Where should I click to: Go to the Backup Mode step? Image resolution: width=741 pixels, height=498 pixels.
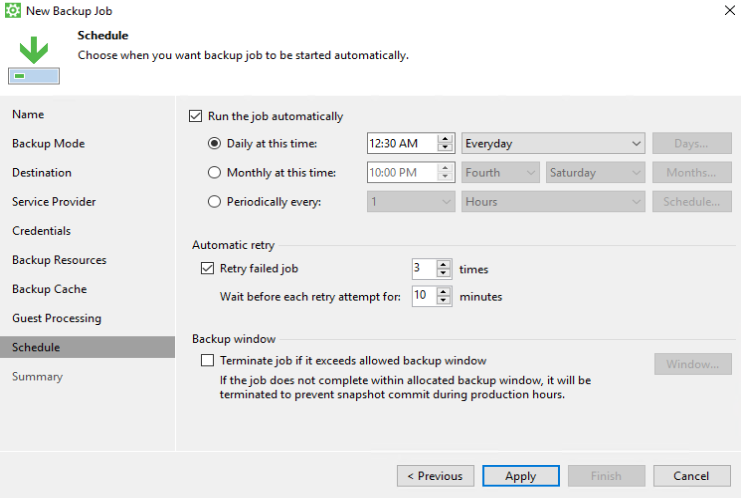[48, 144]
